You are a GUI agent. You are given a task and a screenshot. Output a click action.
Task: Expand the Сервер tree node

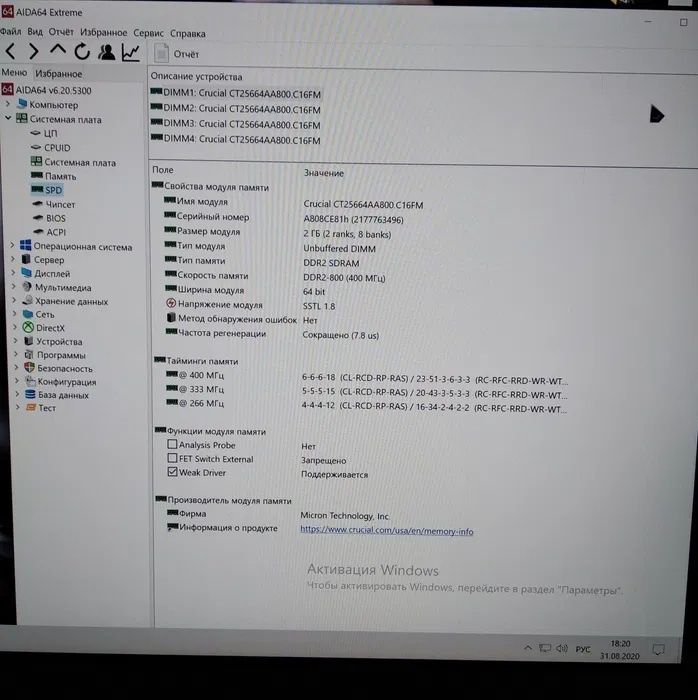(12, 259)
